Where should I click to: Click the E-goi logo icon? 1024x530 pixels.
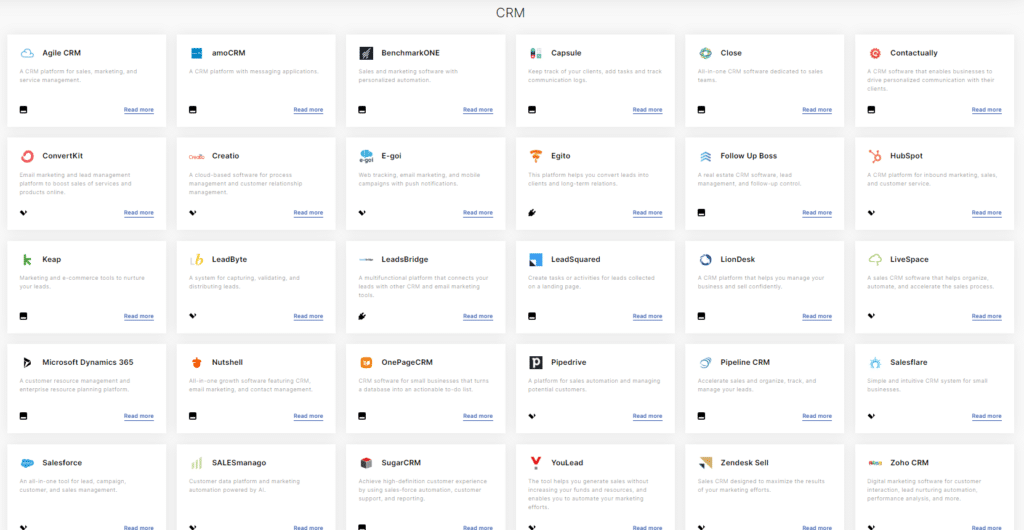pyautogui.click(x=366, y=156)
